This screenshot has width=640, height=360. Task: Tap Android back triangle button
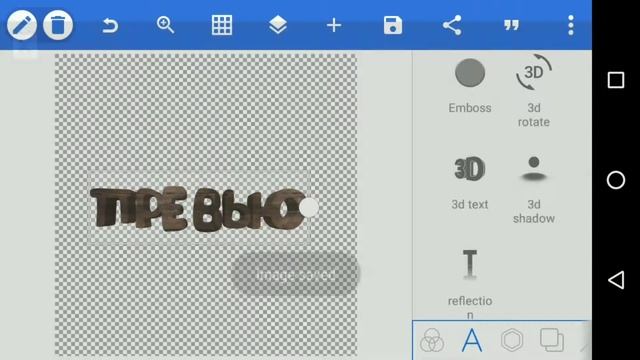tap(616, 280)
